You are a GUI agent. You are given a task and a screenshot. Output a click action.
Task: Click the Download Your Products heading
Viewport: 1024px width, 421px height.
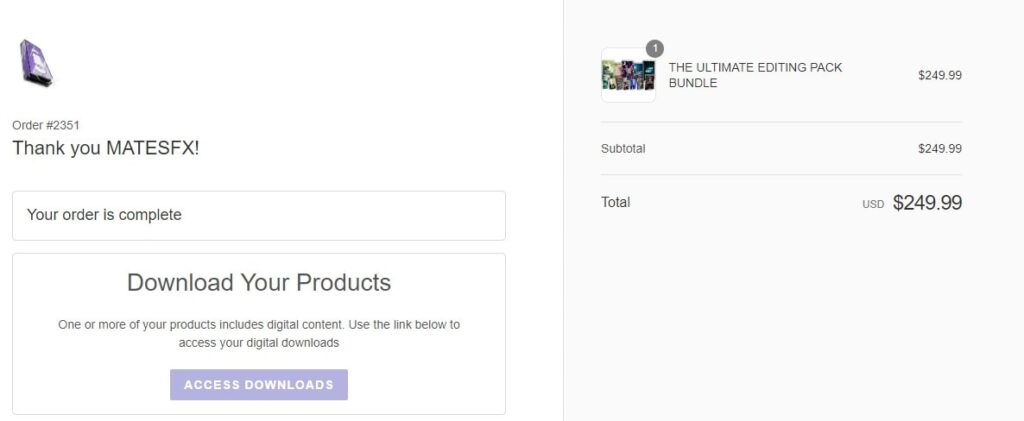click(259, 283)
